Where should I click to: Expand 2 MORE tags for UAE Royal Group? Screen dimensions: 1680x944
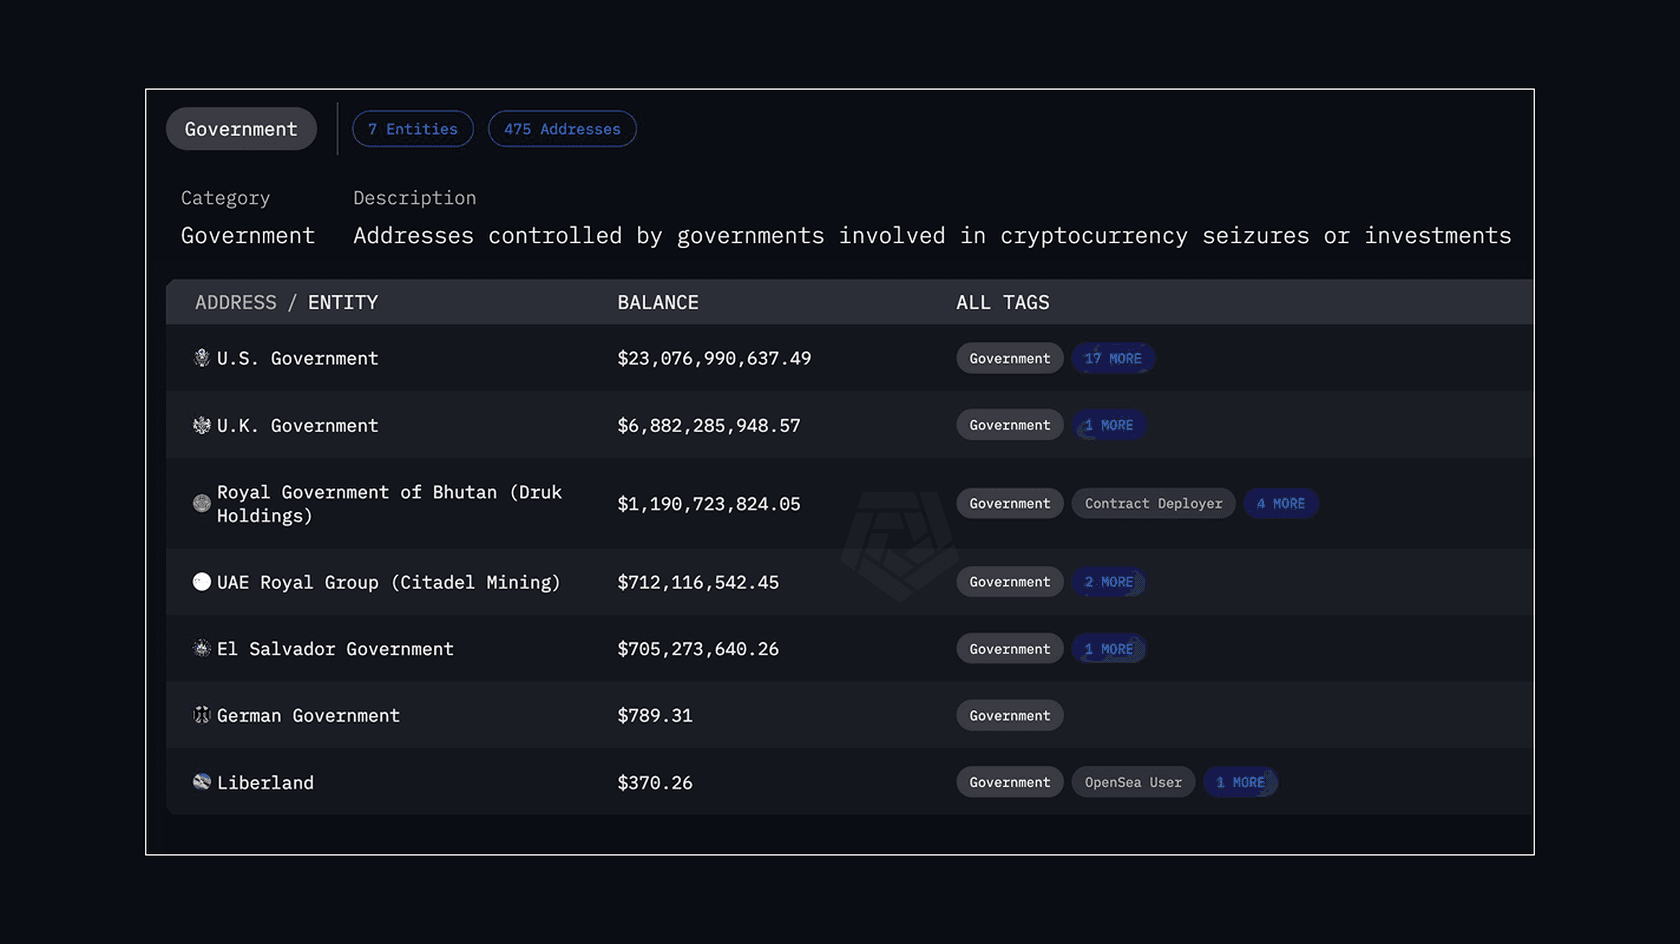click(1109, 582)
